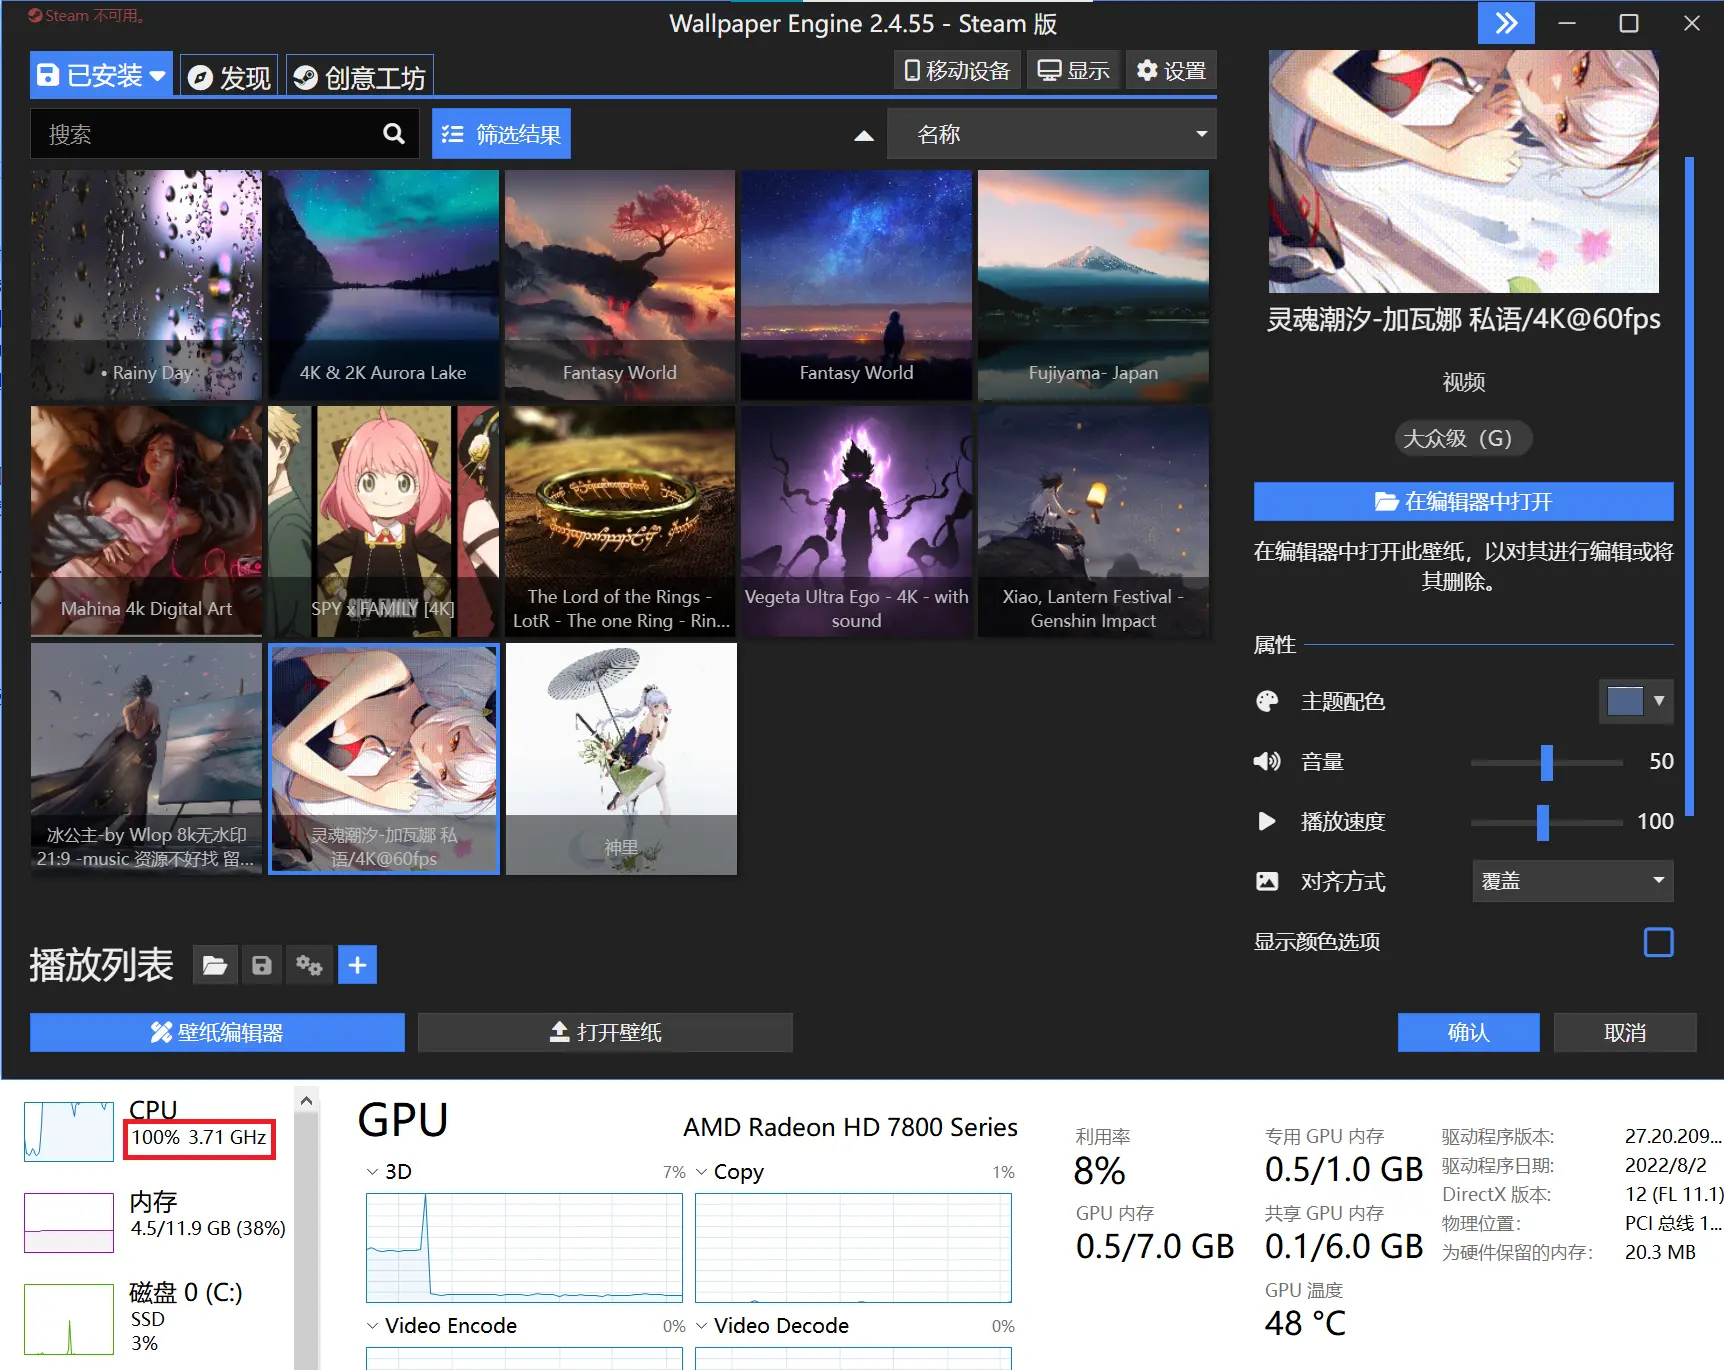The height and width of the screenshot is (1370, 1724).
Task: Select The Lord of the Rings wallpaper
Action: point(620,521)
